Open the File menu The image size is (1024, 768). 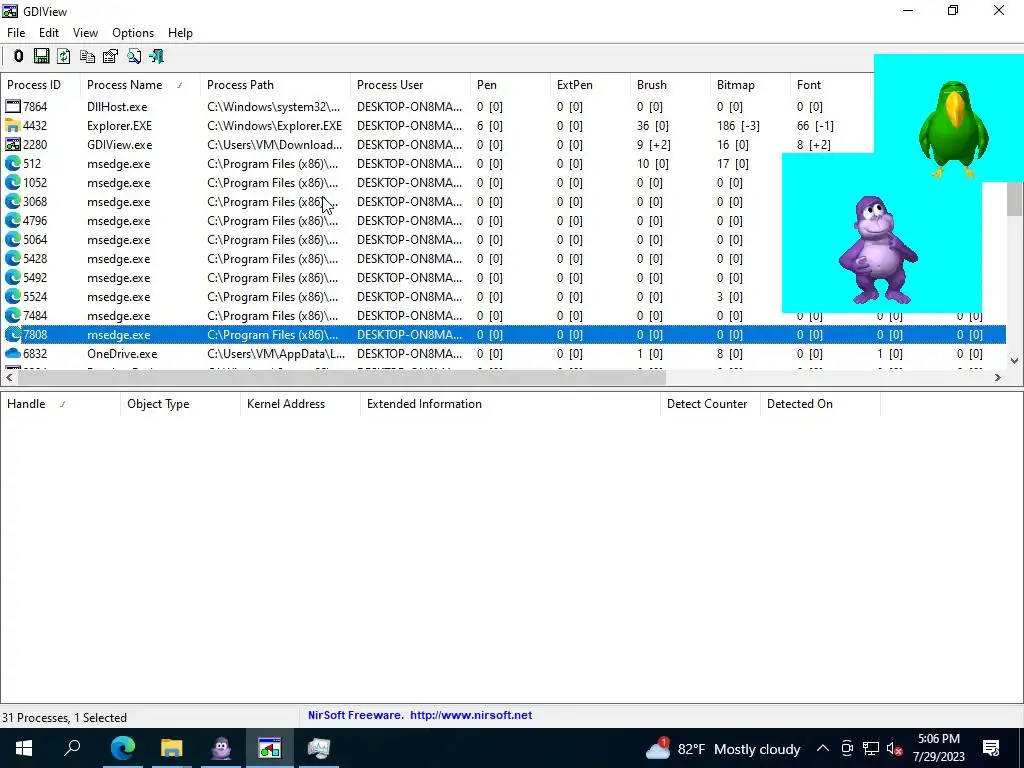(x=16, y=33)
